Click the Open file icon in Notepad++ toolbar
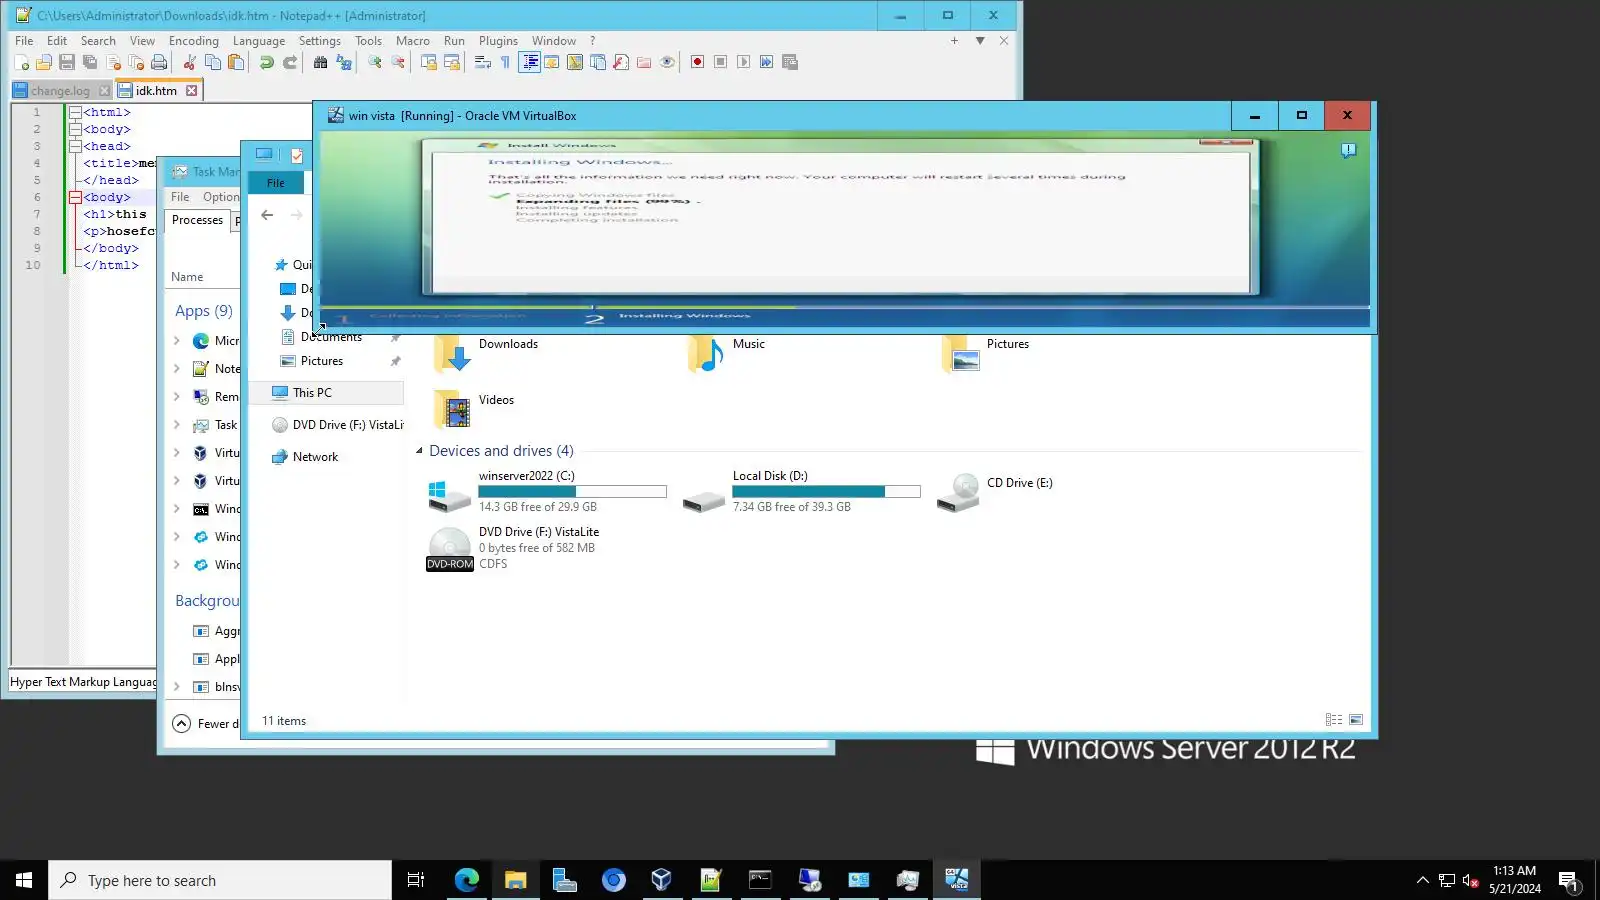The image size is (1600, 900). coord(44,62)
